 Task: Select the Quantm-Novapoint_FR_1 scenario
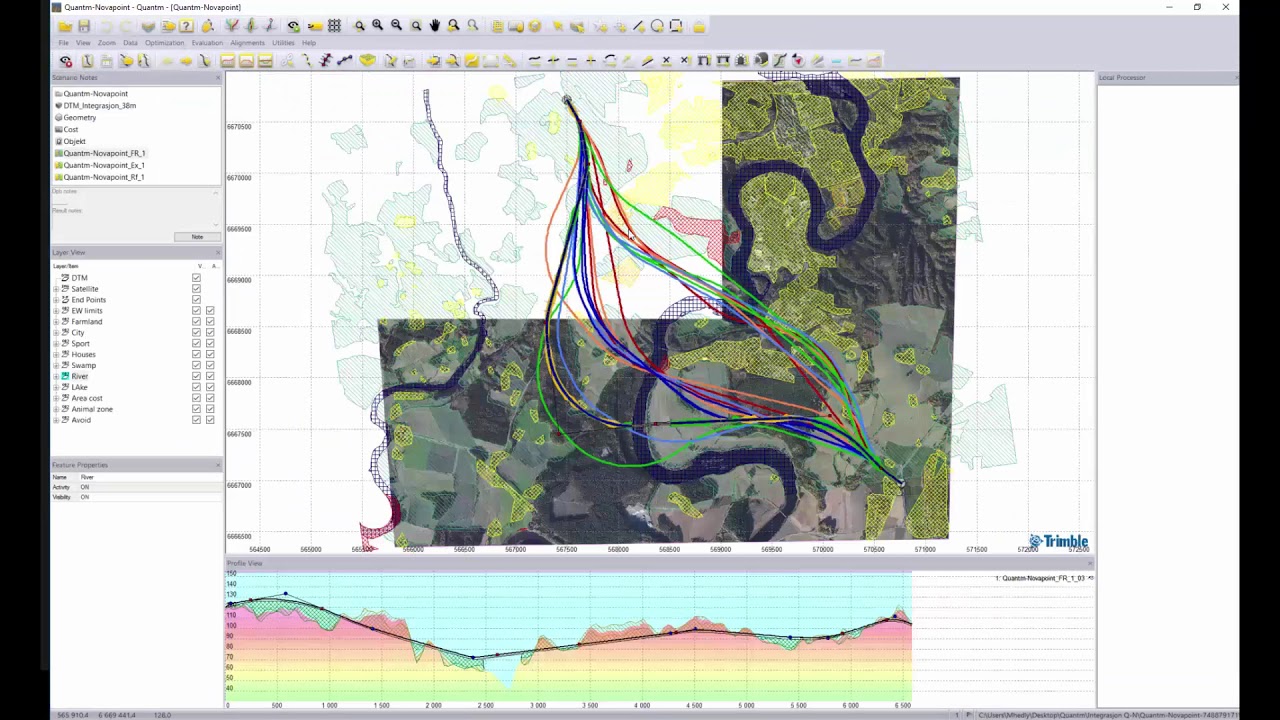point(104,153)
